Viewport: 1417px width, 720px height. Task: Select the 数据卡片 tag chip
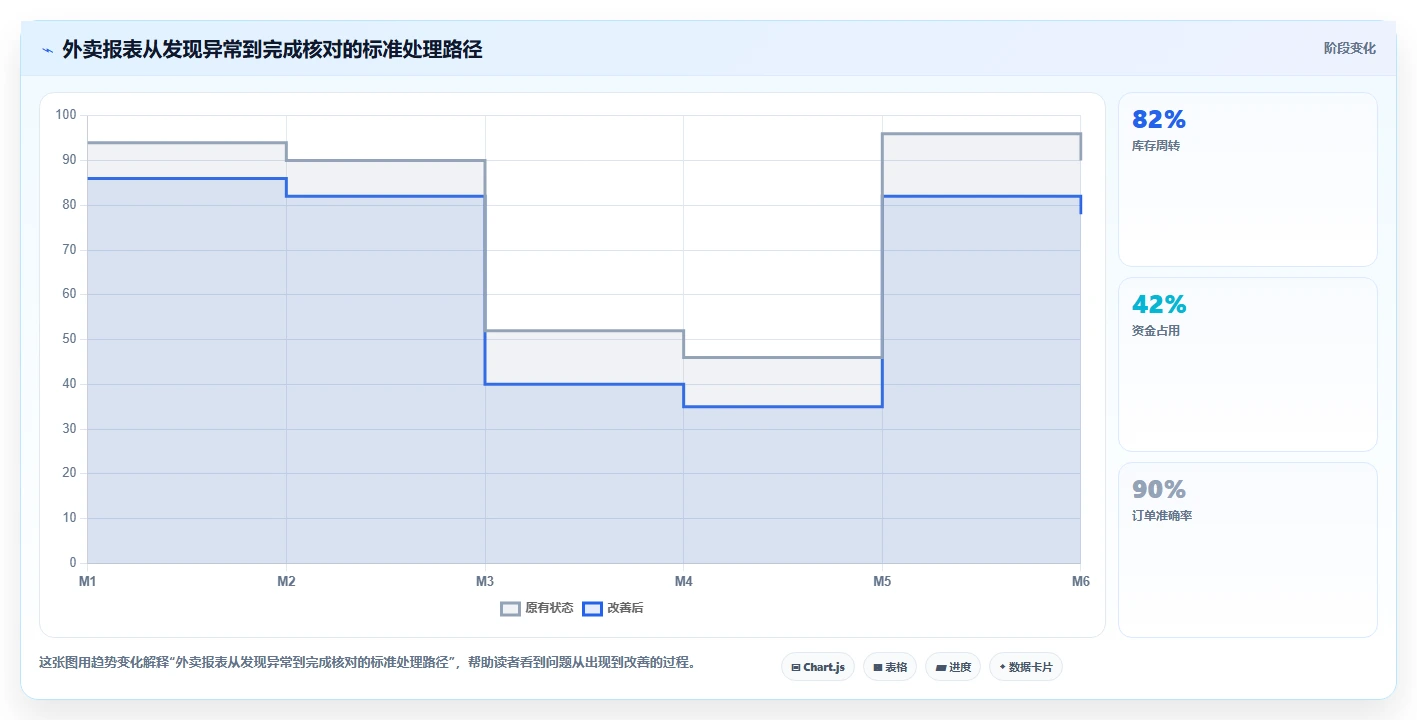click(1025, 667)
